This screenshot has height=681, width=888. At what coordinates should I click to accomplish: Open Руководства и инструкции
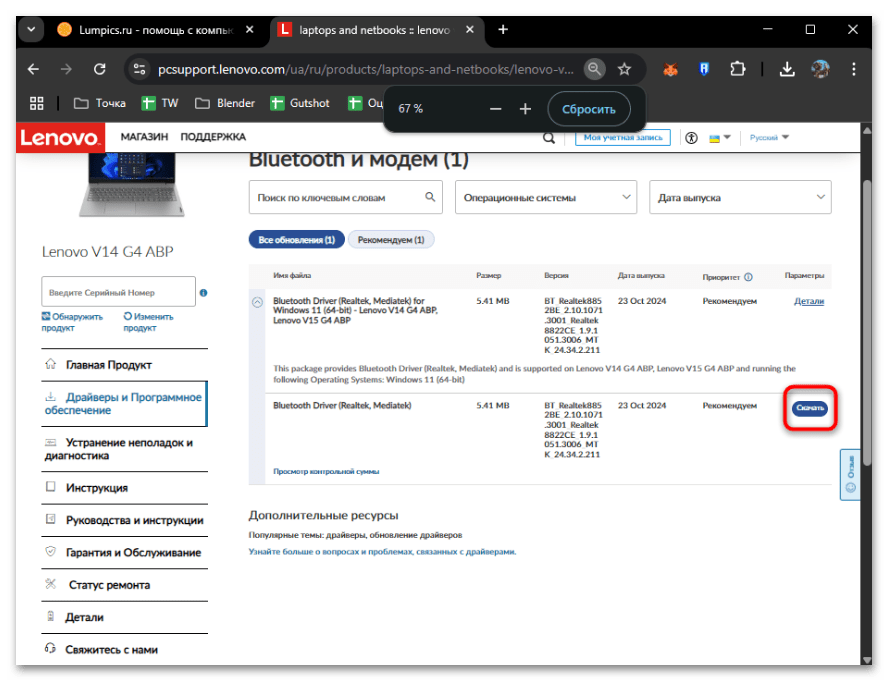(125, 520)
